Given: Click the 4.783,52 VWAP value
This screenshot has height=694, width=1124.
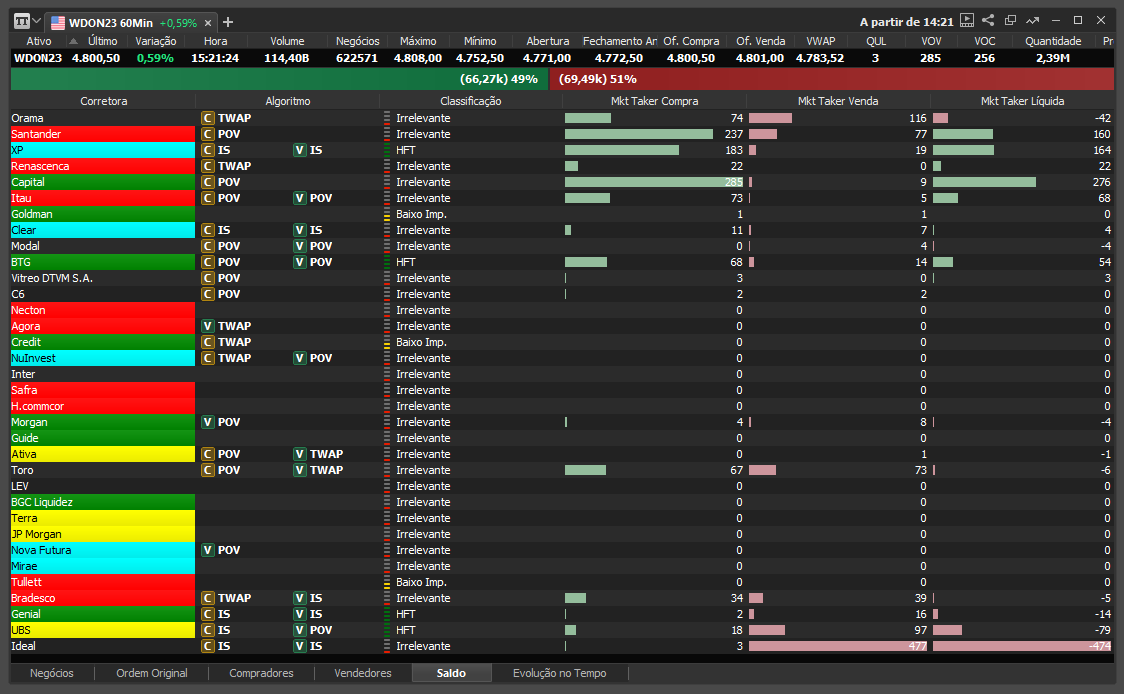Looking at the screenshot, I should click(x=820, y=58).
